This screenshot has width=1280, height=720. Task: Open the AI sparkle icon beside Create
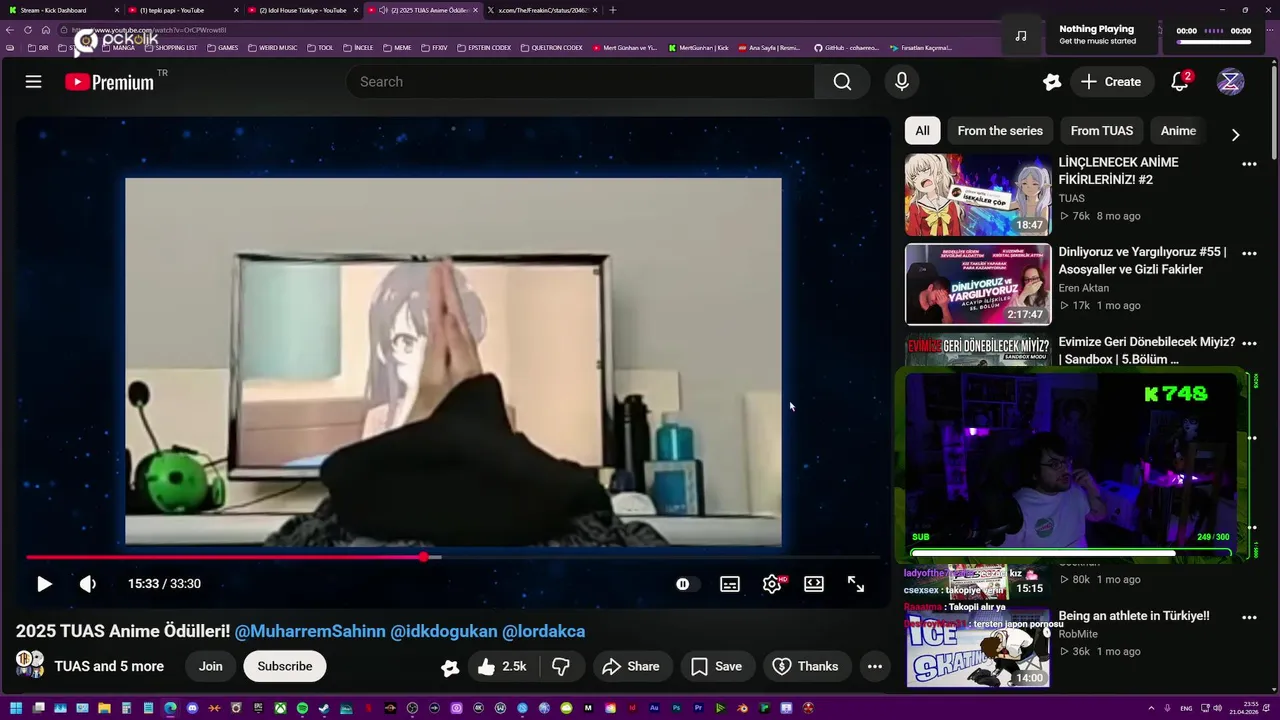[1051, 82]
